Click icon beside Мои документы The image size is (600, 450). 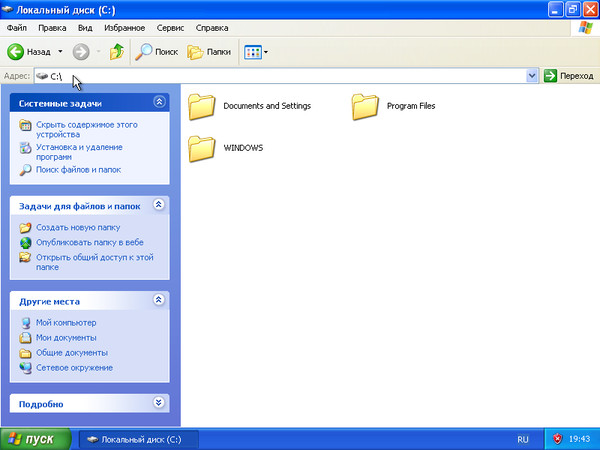point(25,338)
